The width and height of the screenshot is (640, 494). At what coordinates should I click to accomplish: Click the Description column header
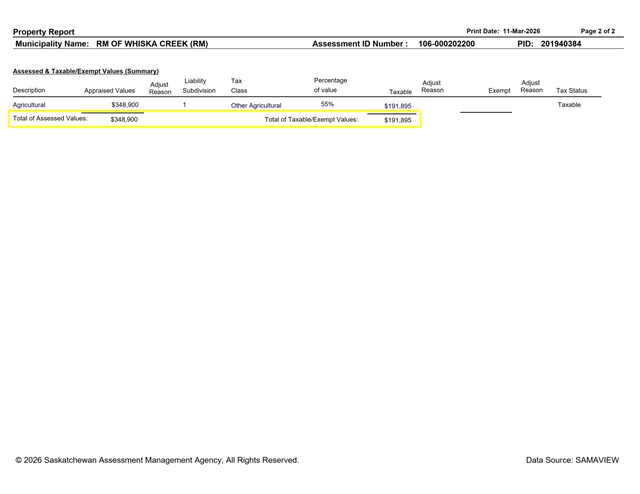pyautogui.click(x=29, y=91)
